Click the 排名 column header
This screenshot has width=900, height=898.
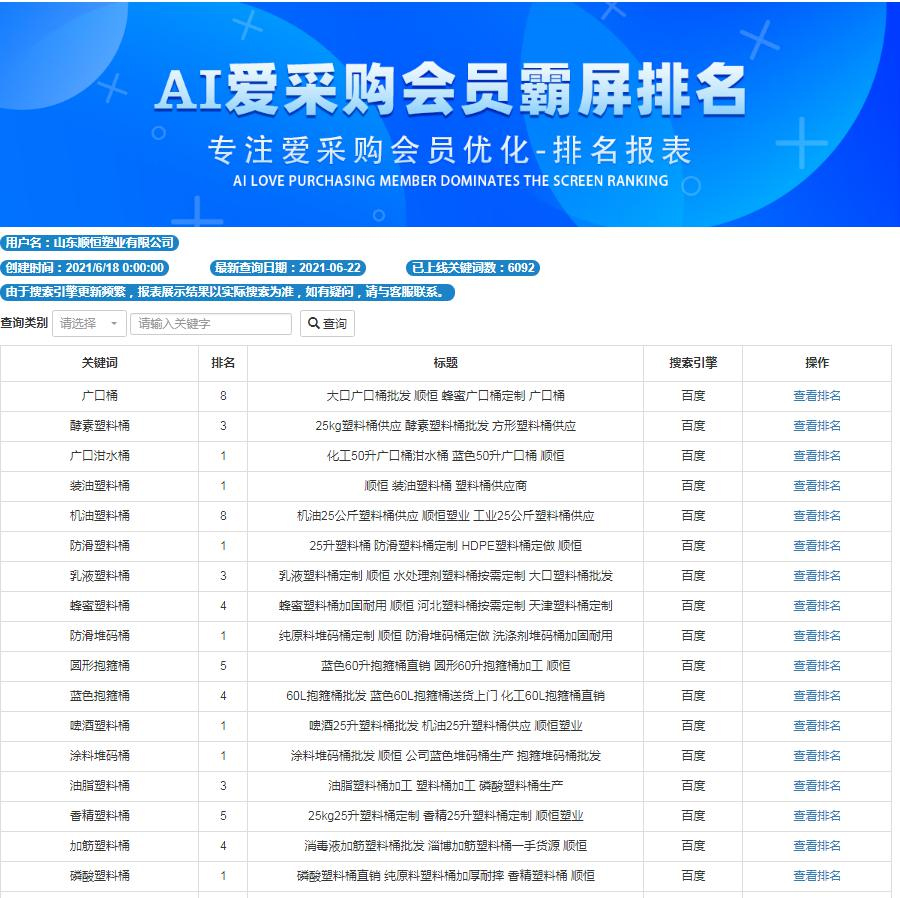(223, 363)
